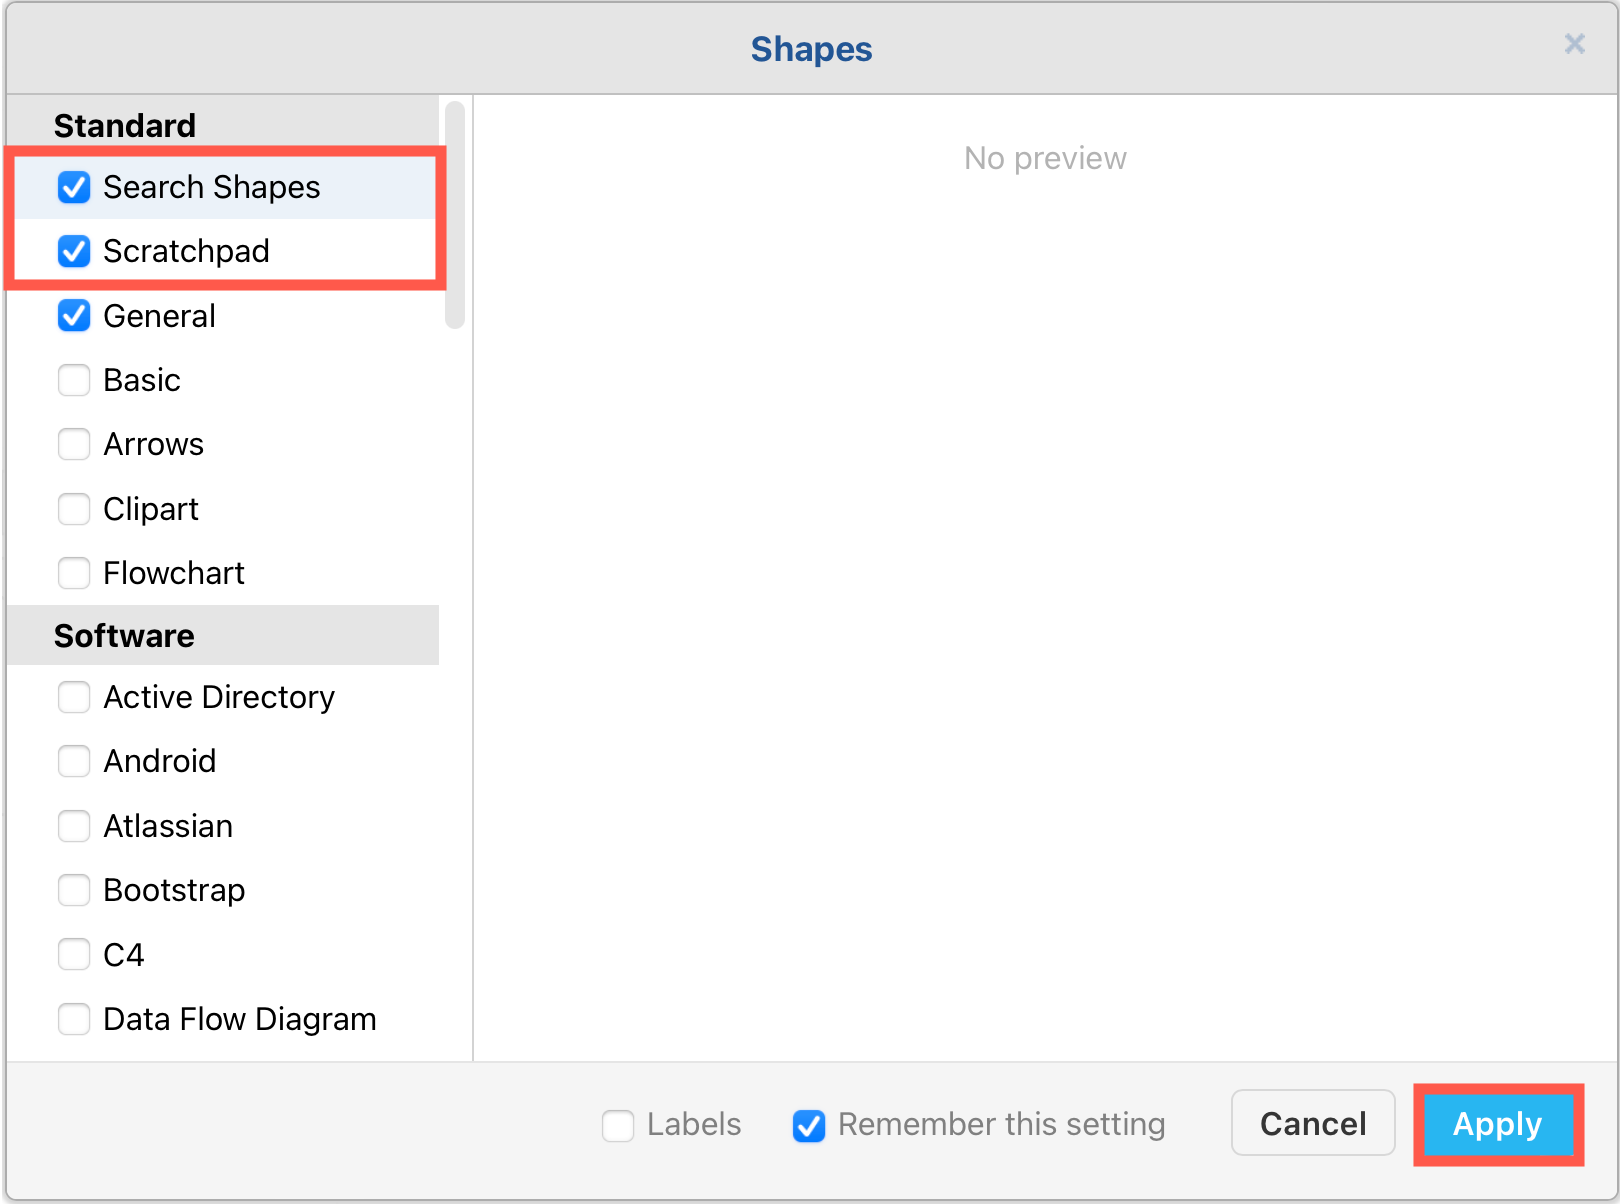
Task: Apply the selected shape libraries
Action: [1497, 1124]
